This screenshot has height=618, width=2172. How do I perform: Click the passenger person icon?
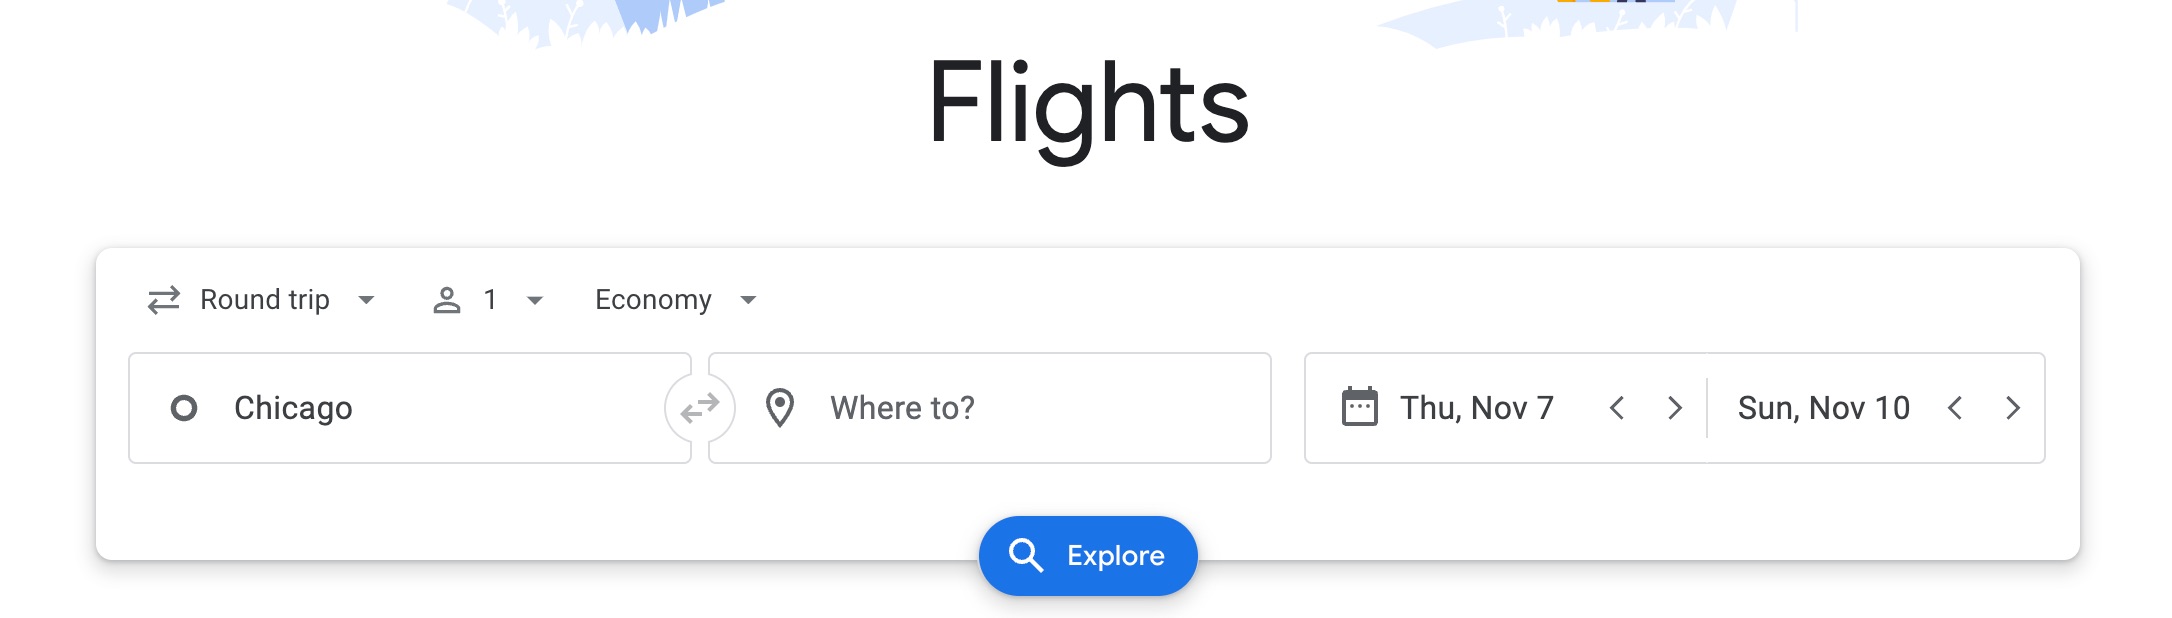click(x=447, y=299)
